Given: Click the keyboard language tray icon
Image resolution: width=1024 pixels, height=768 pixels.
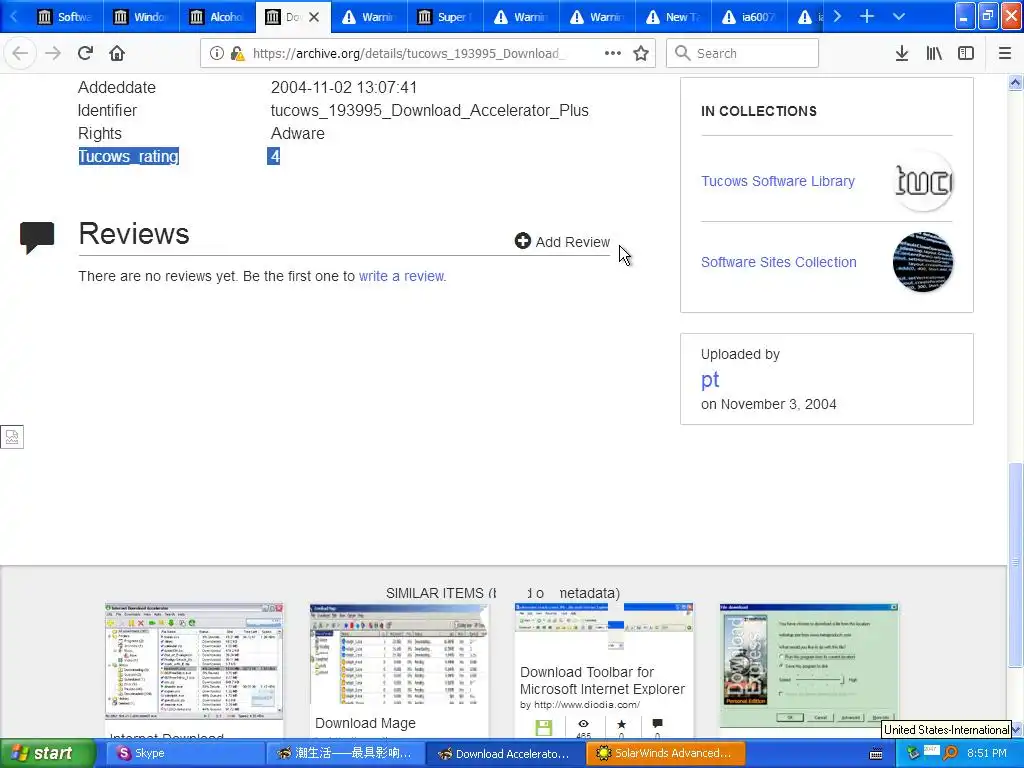Looking at the screenshot, I should (876, 754).
